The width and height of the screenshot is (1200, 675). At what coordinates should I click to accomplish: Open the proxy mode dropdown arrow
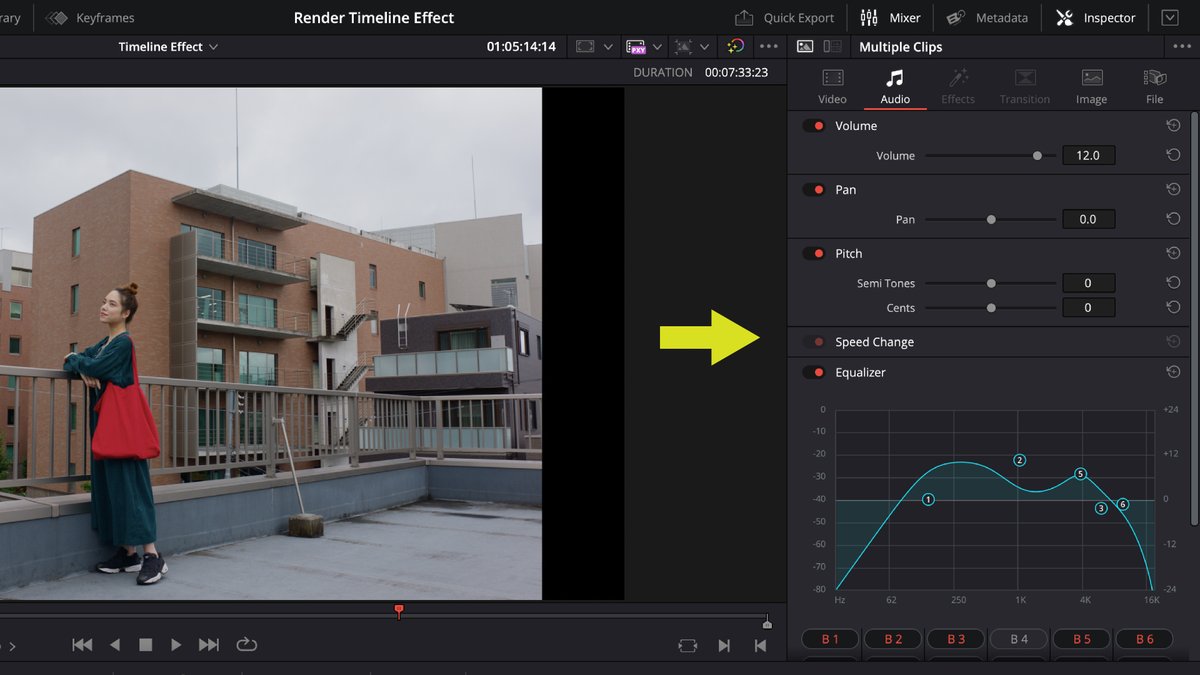tap(656, 46)
